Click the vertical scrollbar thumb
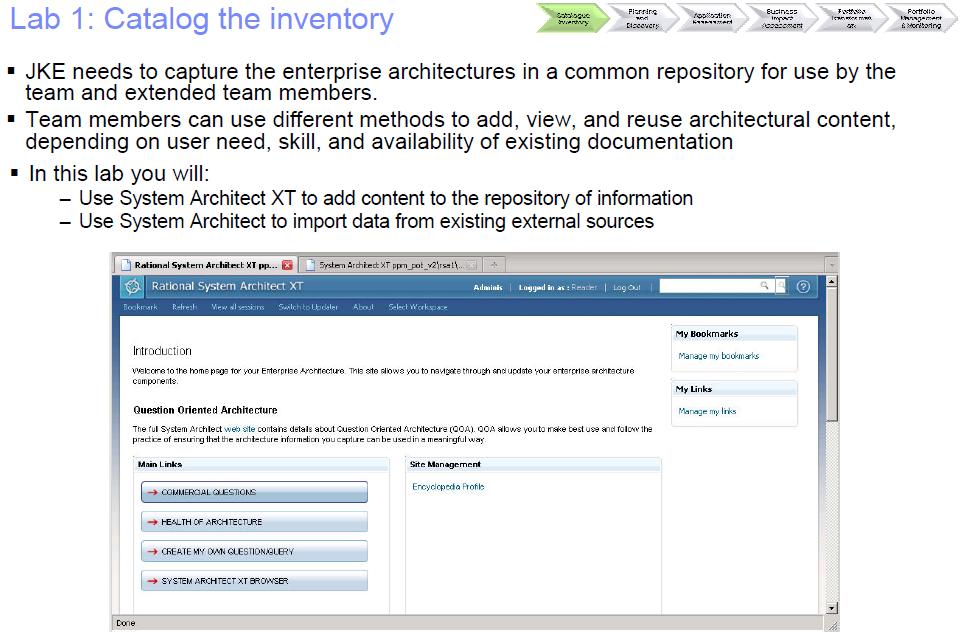Viewport: 964px width, 642px height. [831, 354]
